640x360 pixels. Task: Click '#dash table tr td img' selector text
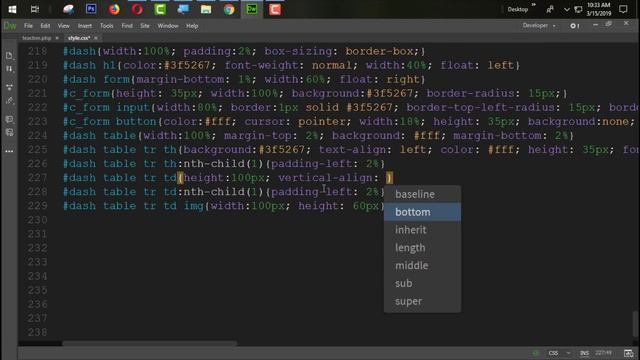click(x=133, y=206)
